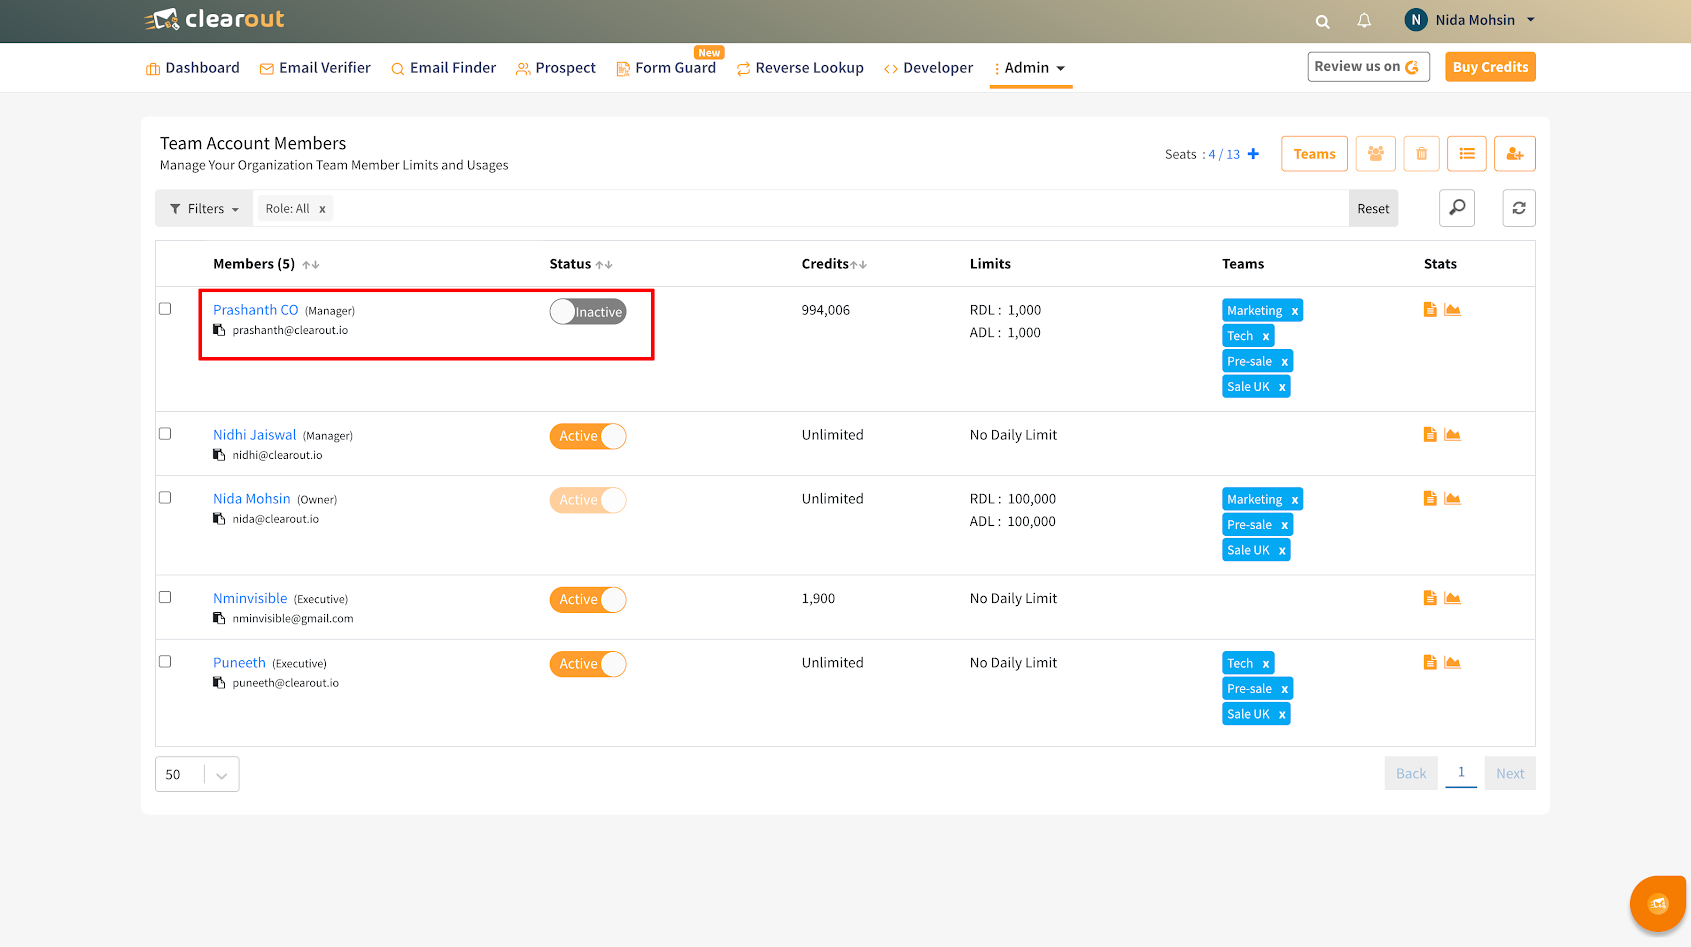Screen dimensions: 1691x947
Task: Open Prashanth CO's stats chart icon
Action: pos(1453,309)
